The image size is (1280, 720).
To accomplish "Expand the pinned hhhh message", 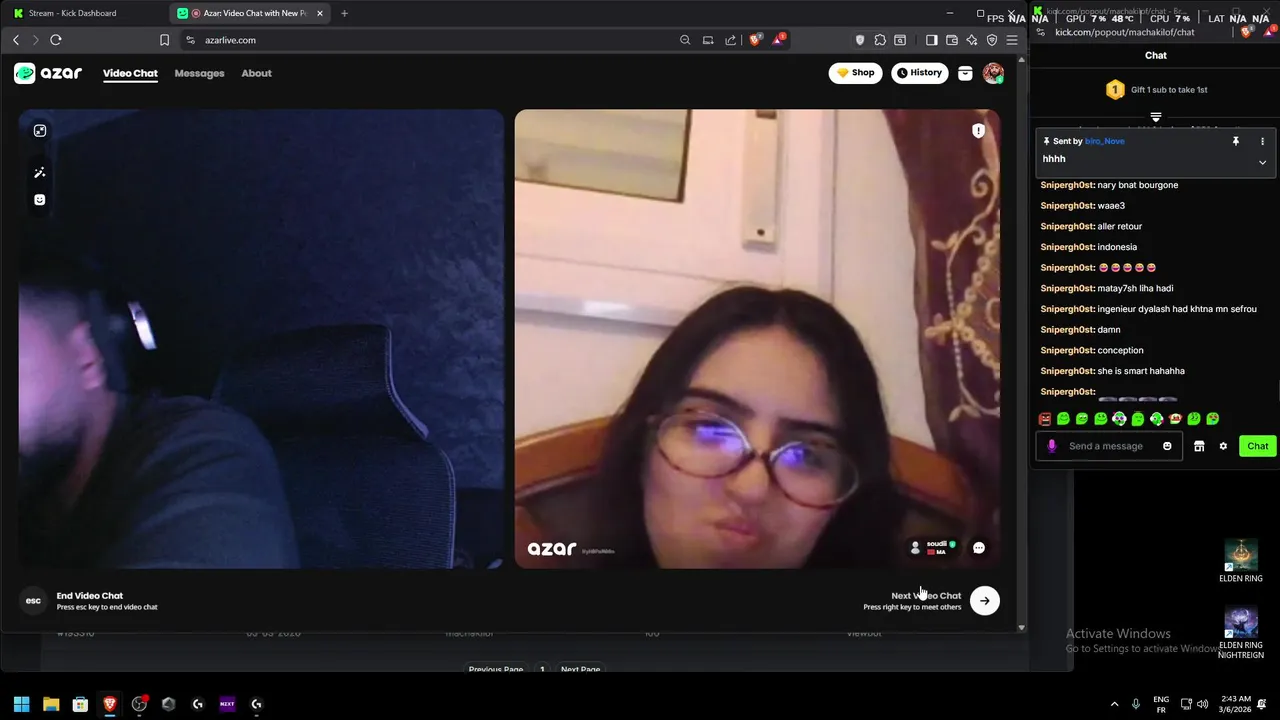I will pyautogui.click(x=1262, y=162).
